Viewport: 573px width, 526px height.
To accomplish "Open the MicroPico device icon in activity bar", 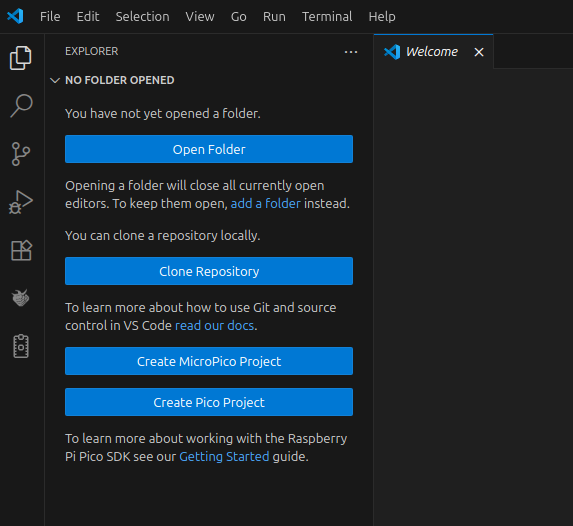I will [21, 346].
